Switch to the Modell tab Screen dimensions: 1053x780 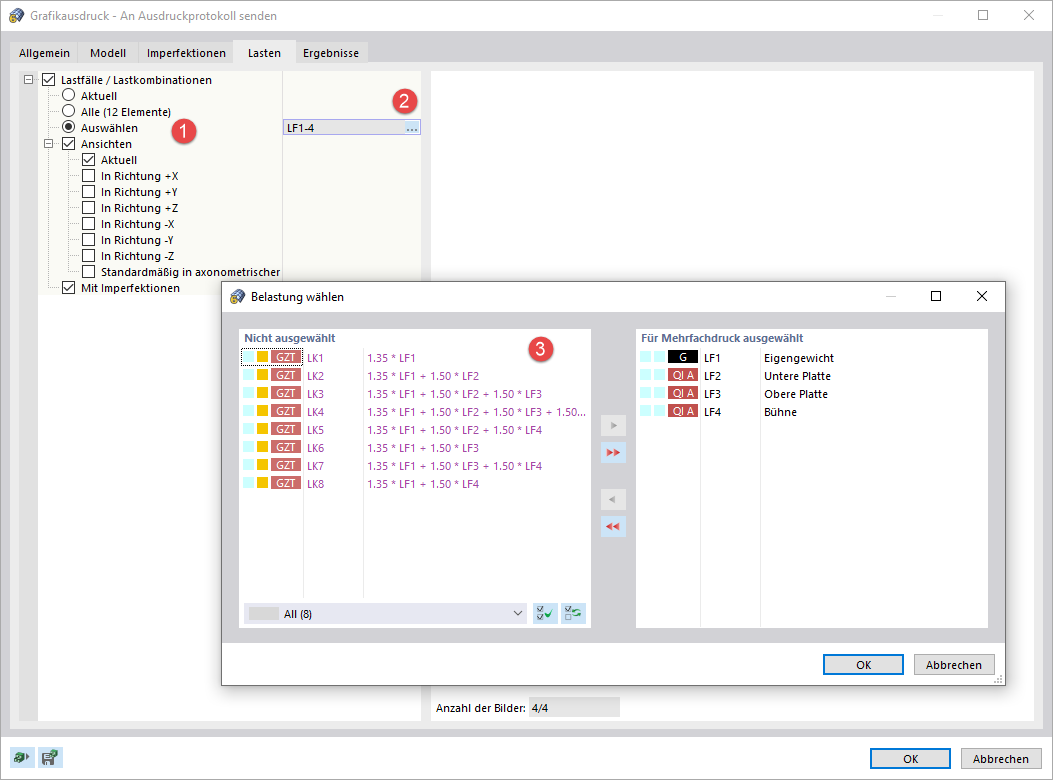[x=108, y=52]
